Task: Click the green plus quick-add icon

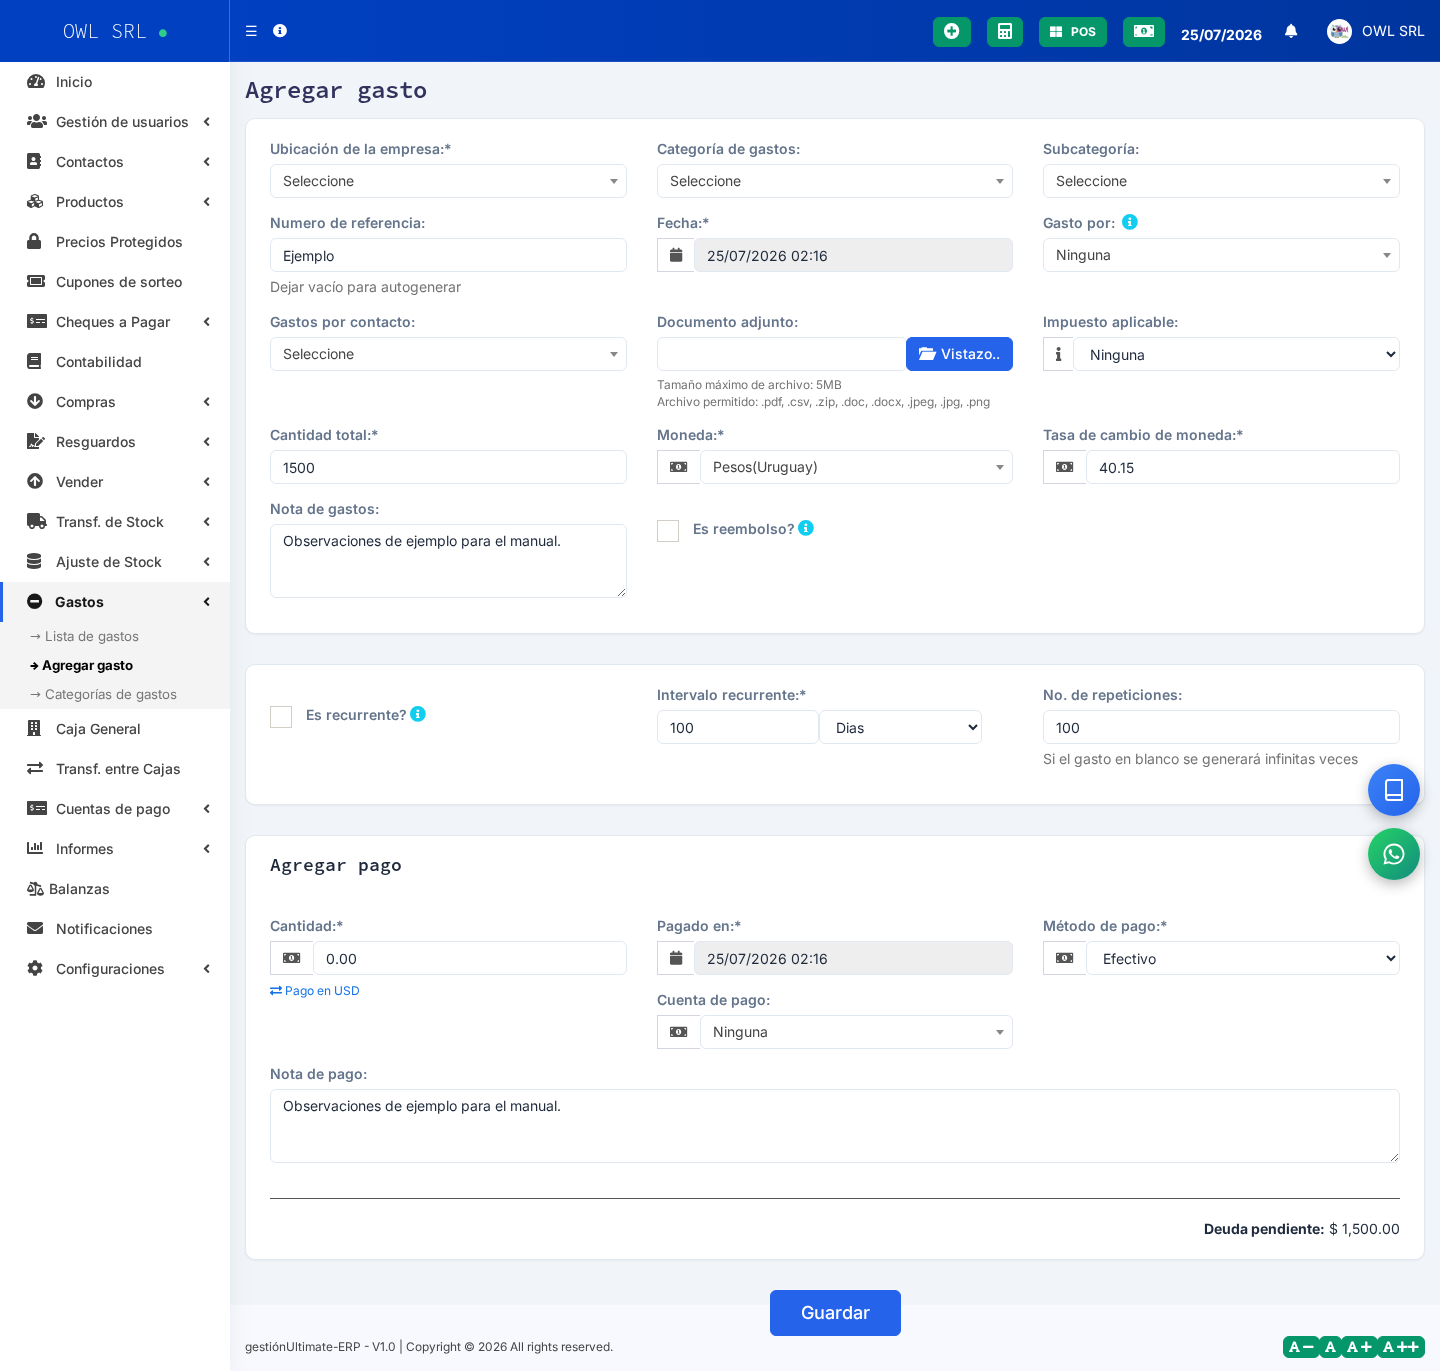Action: point(952,32)
